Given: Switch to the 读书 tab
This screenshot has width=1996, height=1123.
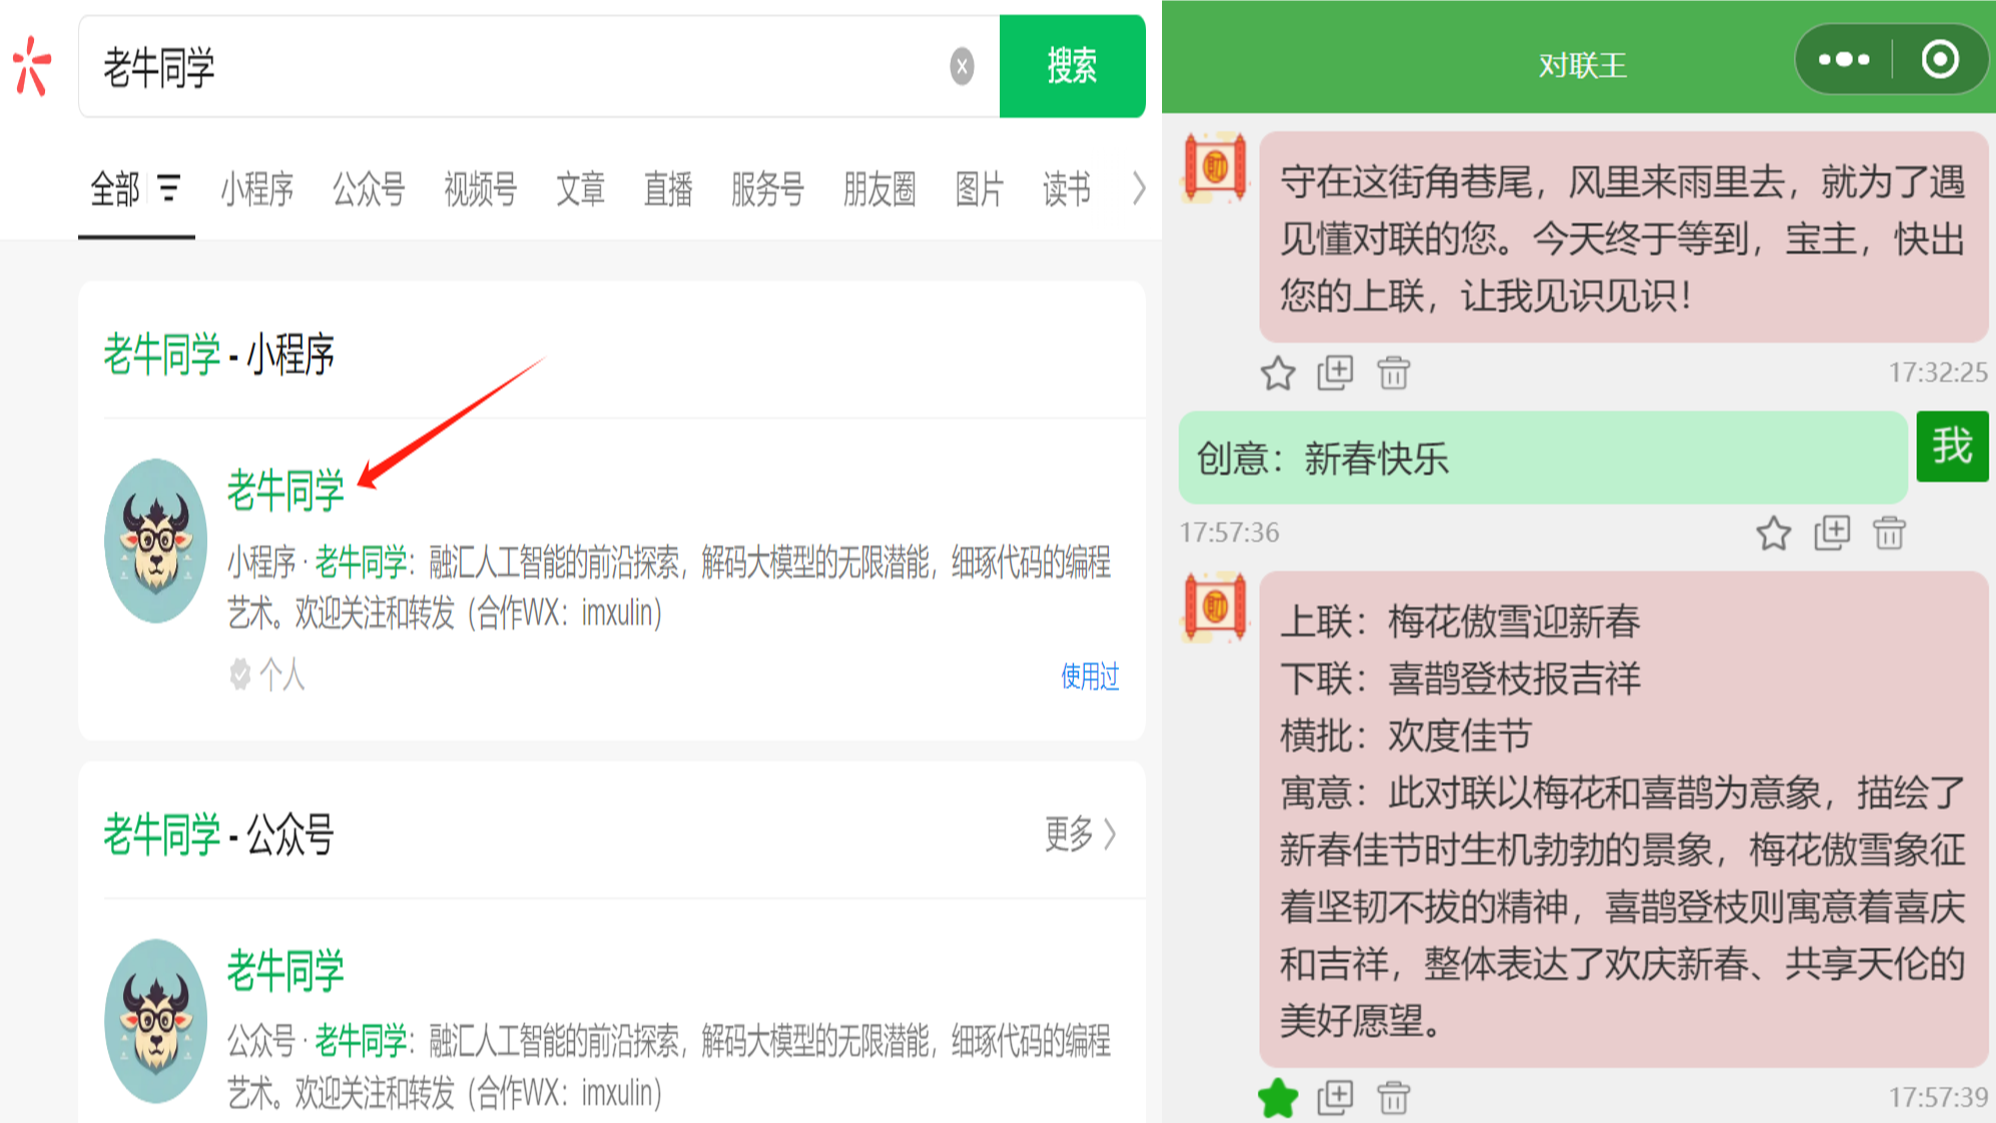Looking at the screenshot, I should (x=1066, y=188).
